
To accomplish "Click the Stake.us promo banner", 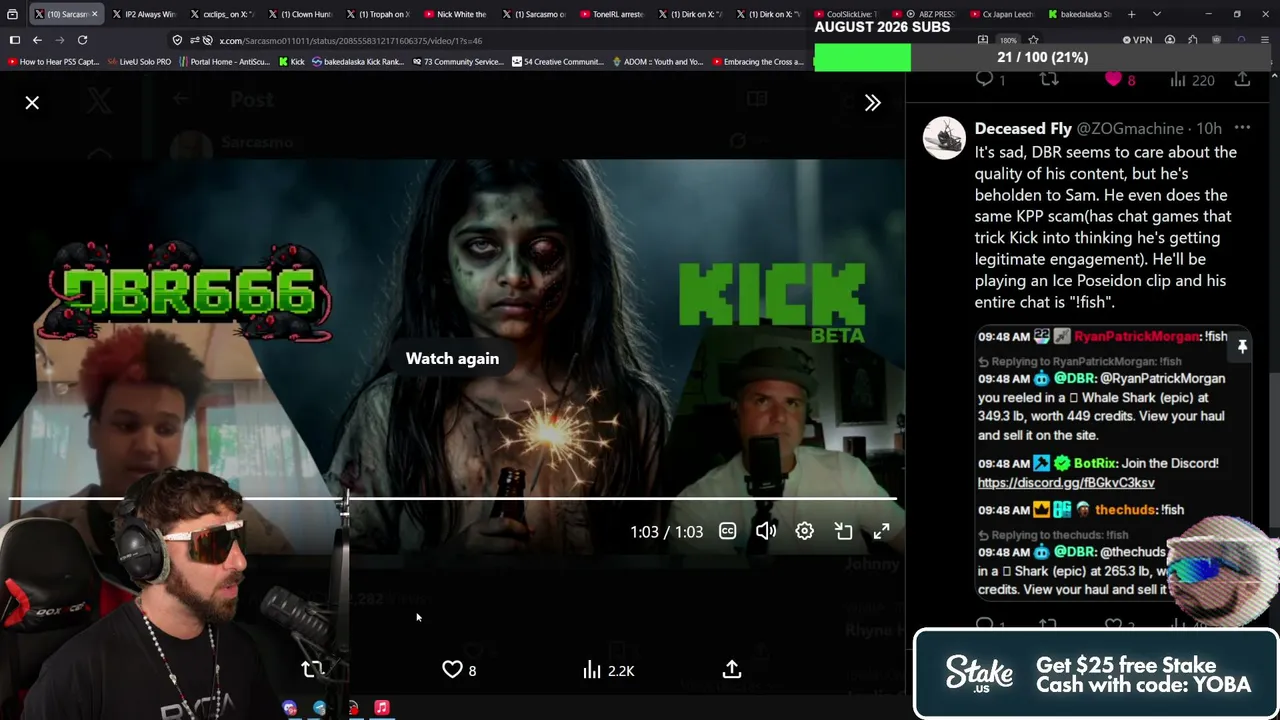I will tap(1096, 674).
